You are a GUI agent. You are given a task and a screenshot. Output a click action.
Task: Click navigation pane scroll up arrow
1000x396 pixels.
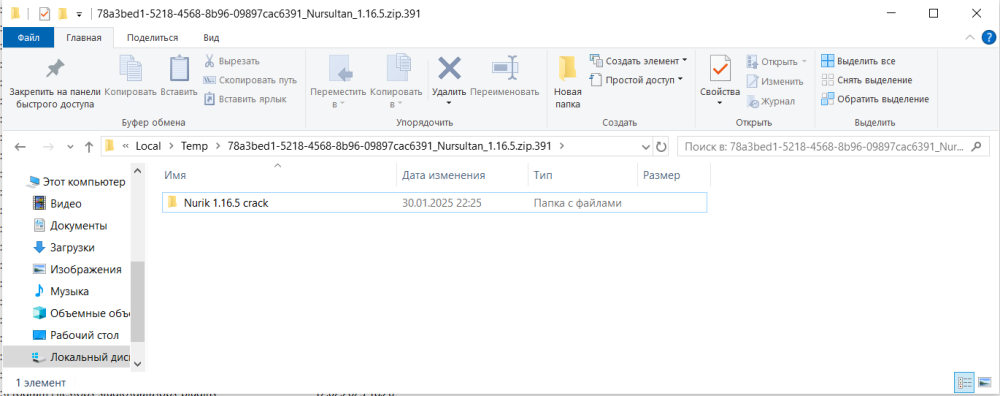[x=138, y=171]
